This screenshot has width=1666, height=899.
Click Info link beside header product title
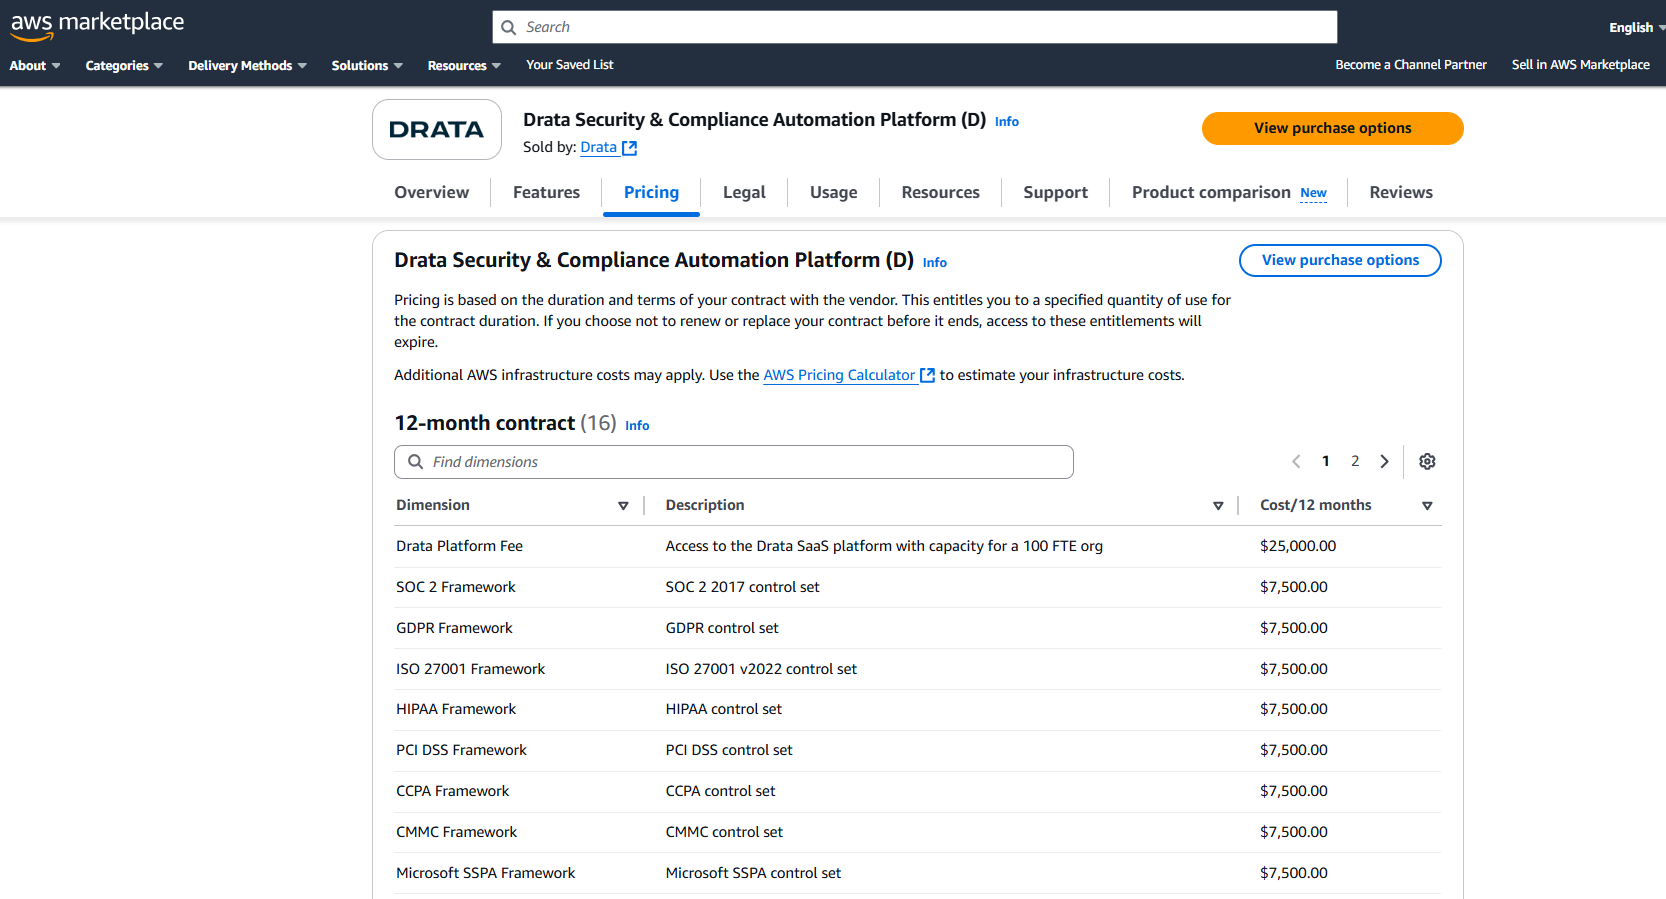click(1007, 122)
